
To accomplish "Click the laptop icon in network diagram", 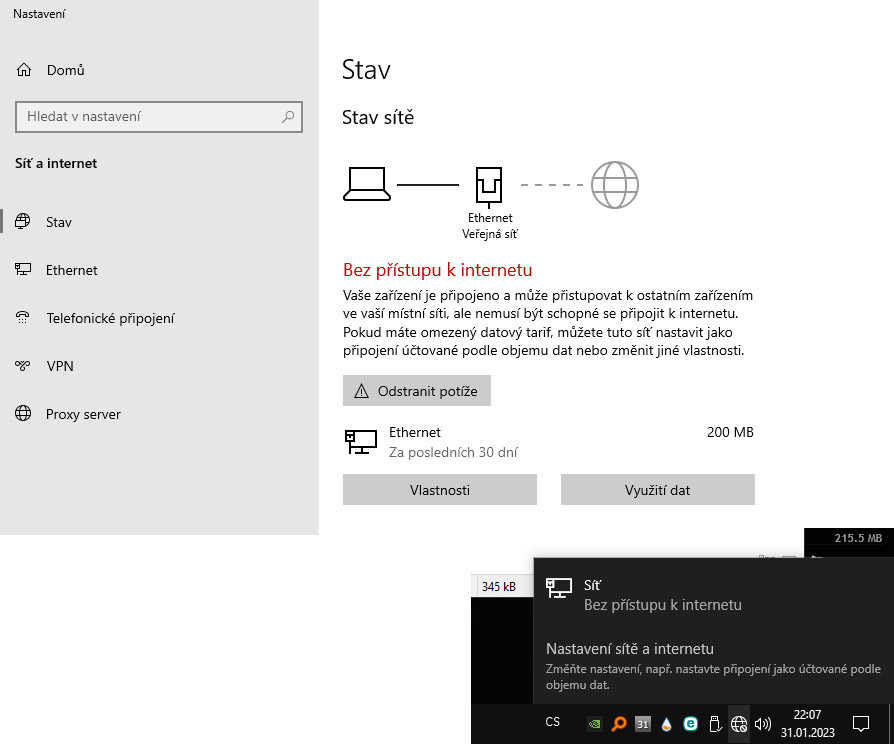I will click(367, 184).
